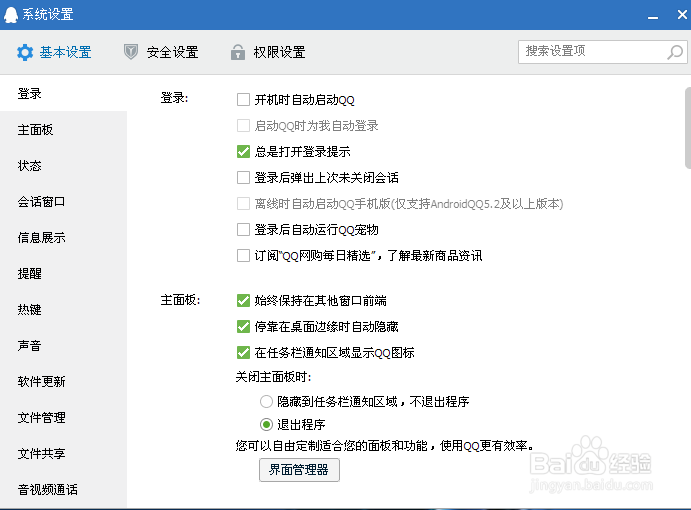Open 软件更新 settings section
The image size is (691, 510).
click(x=63, y=381)
